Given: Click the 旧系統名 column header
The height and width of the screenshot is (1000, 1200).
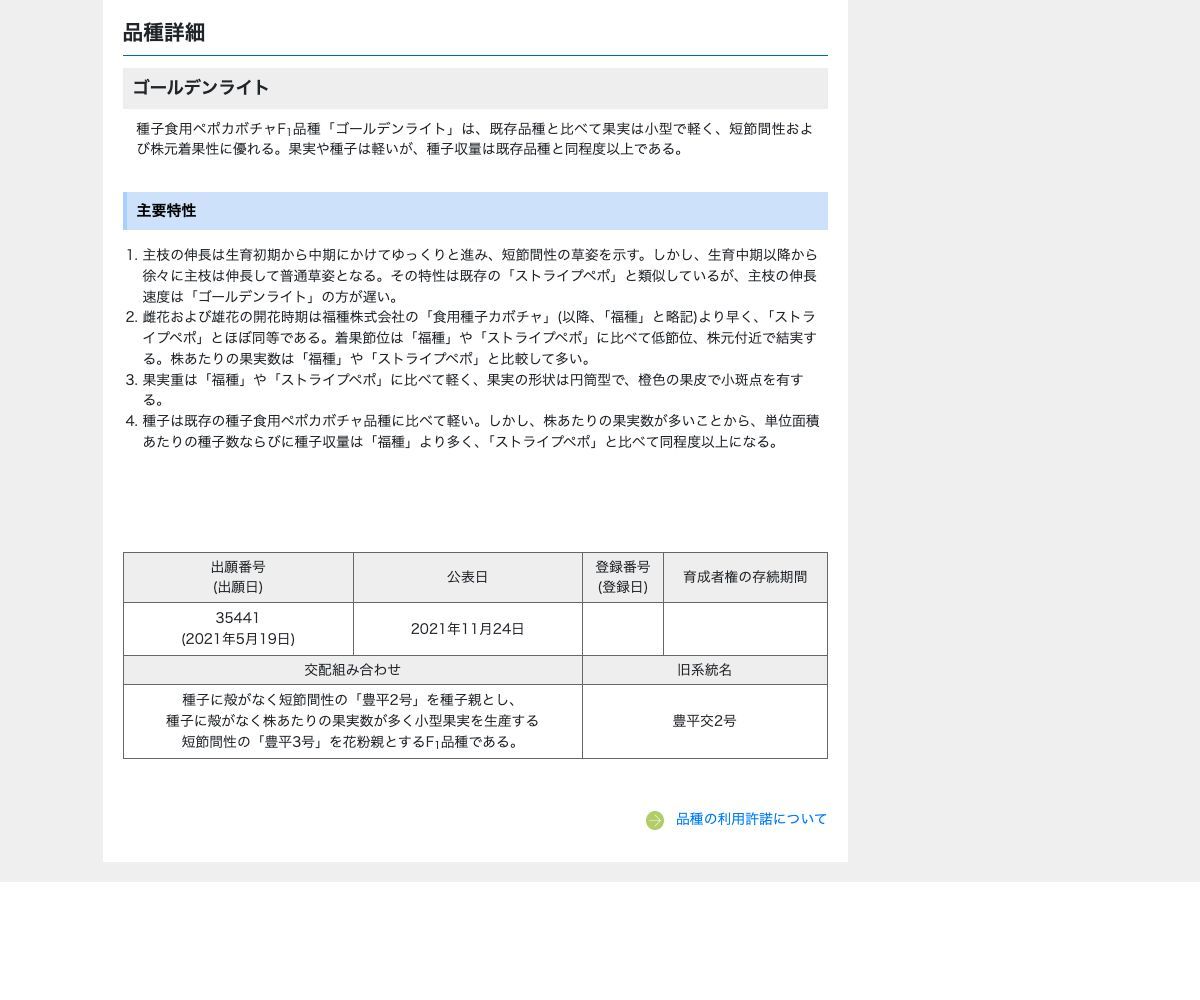Looking at the screenshot, I should 704,670.
